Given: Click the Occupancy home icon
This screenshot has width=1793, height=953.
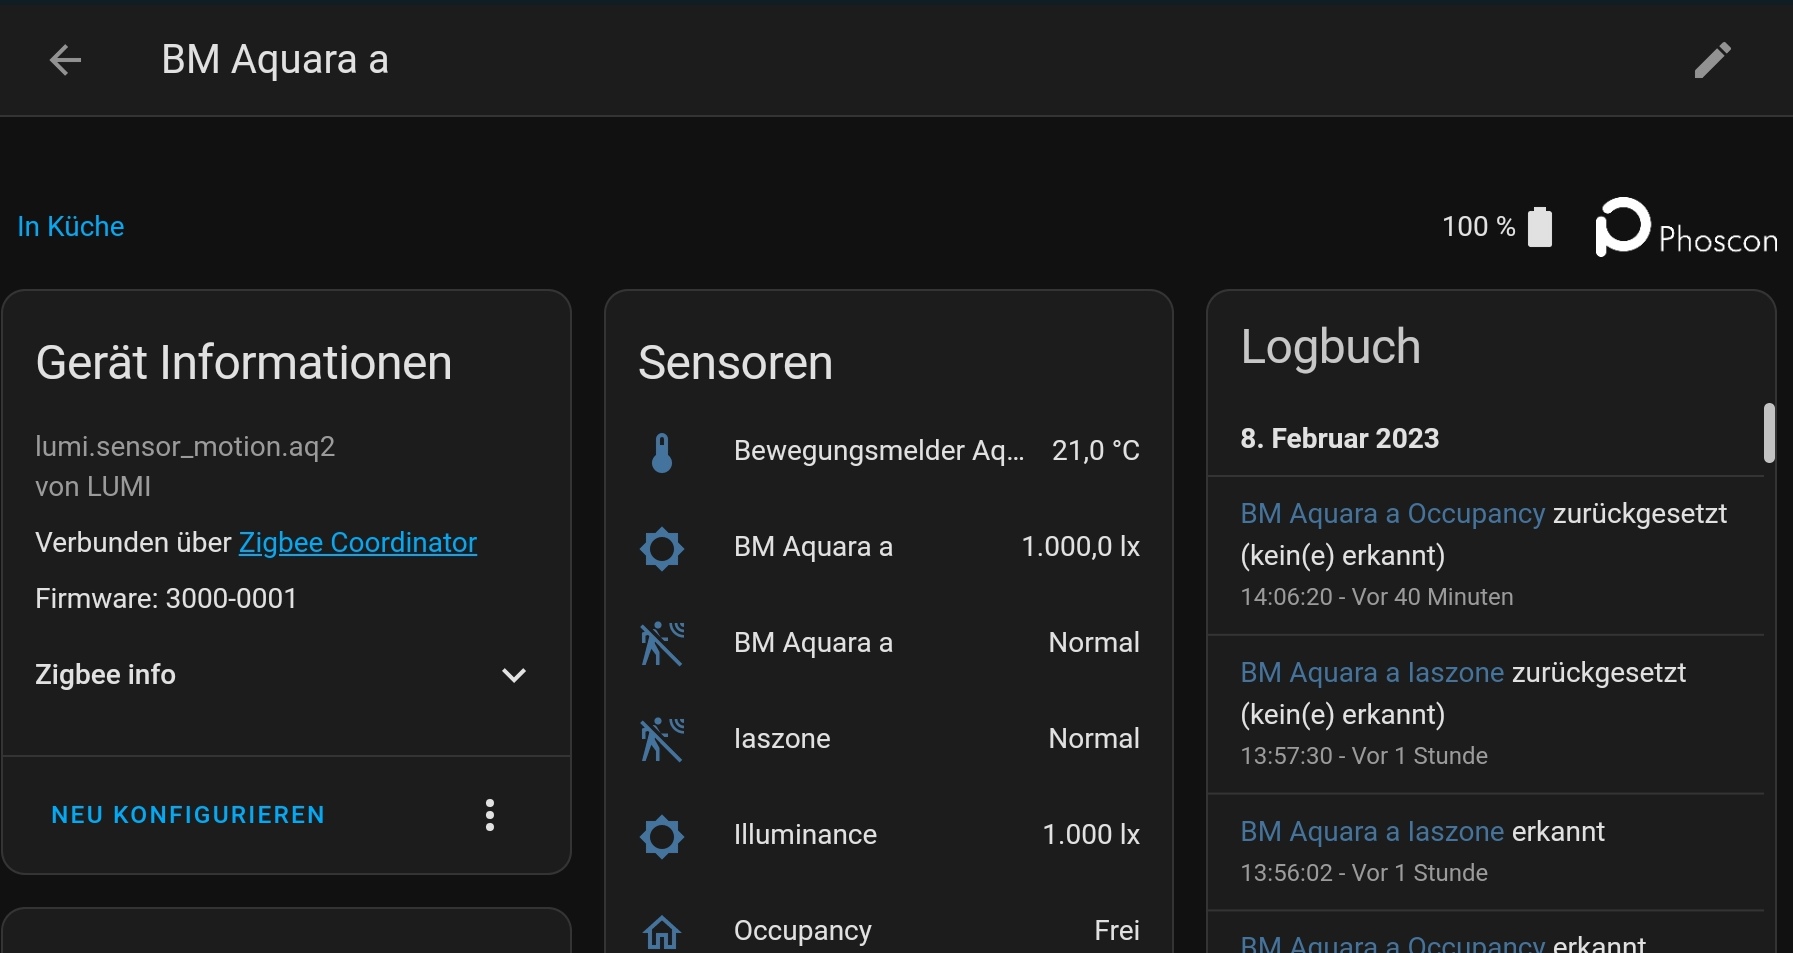Looking at the screenshot, I should click(x=662, y=931).
